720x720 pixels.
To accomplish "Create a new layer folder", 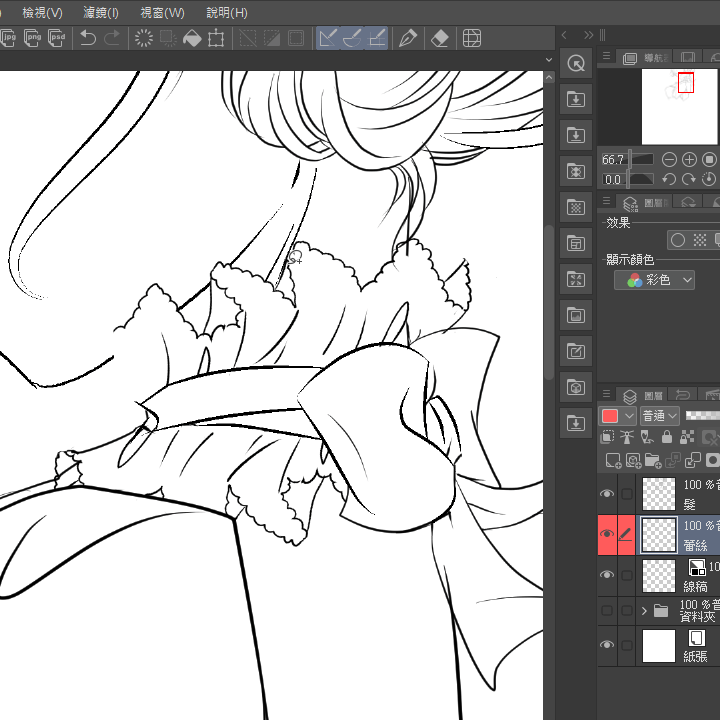I will pos(653,460).
